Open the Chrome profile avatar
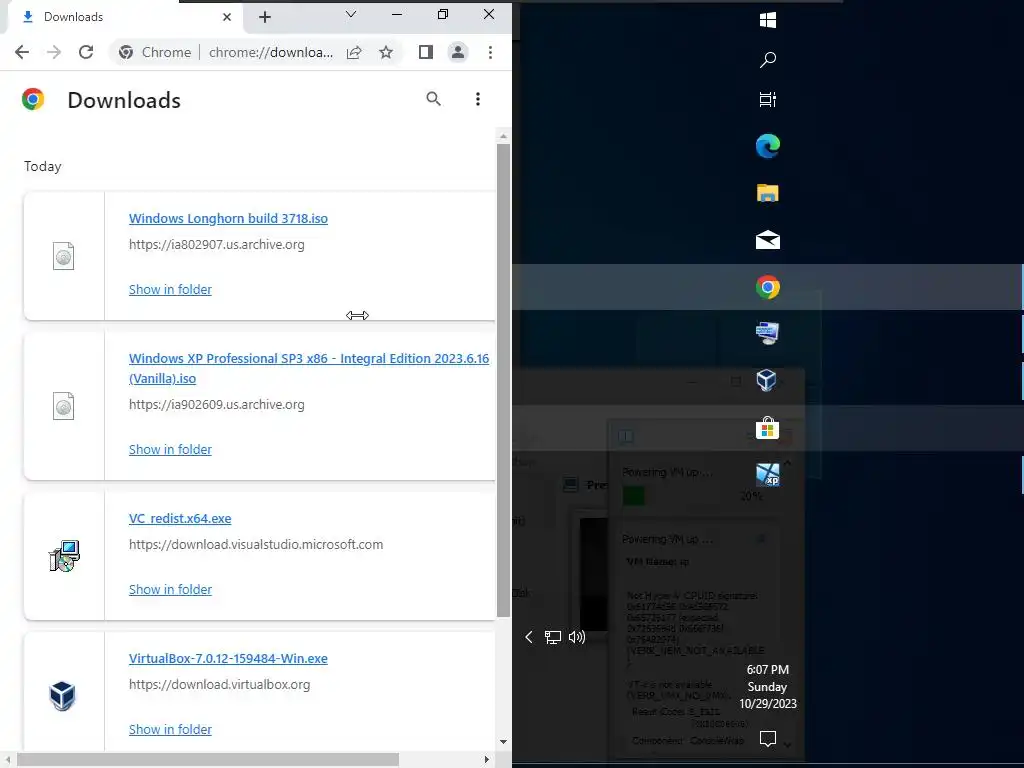 click(x=458, y=52)
